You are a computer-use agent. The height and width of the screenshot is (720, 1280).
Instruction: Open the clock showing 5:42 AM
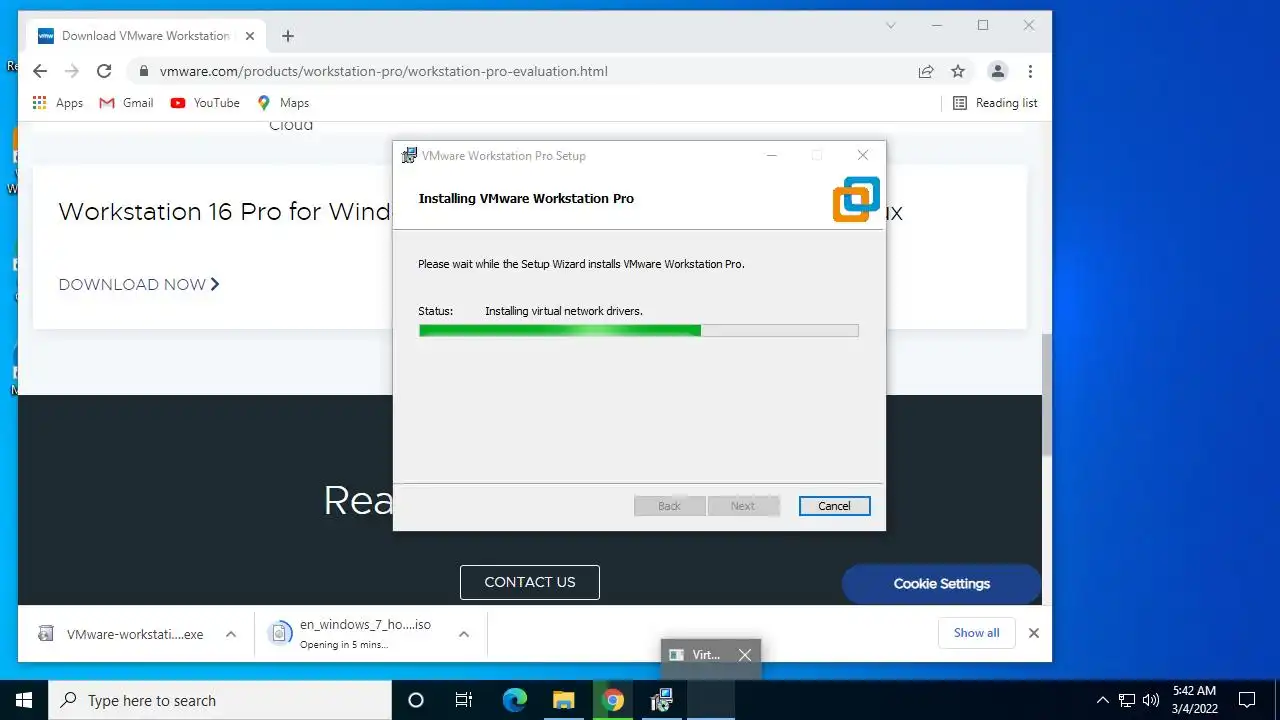[x=1194, y=700]
